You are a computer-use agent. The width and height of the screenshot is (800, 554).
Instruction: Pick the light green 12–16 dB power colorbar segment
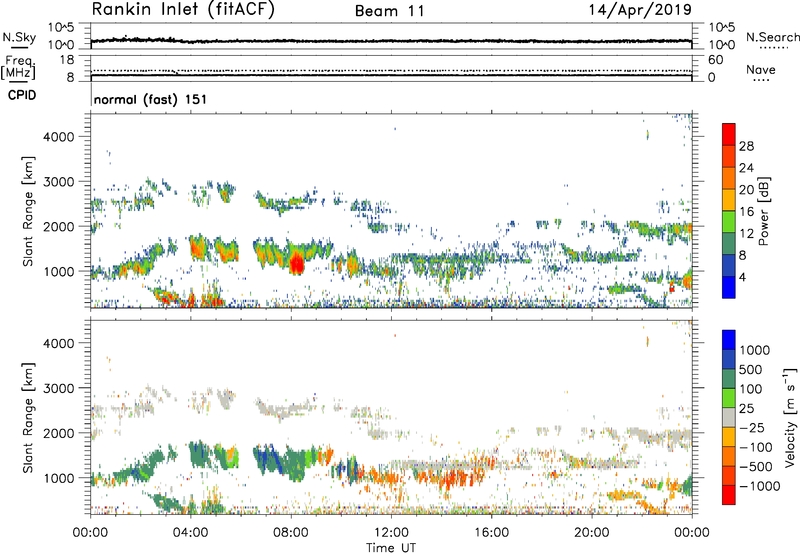click(729, 221)
